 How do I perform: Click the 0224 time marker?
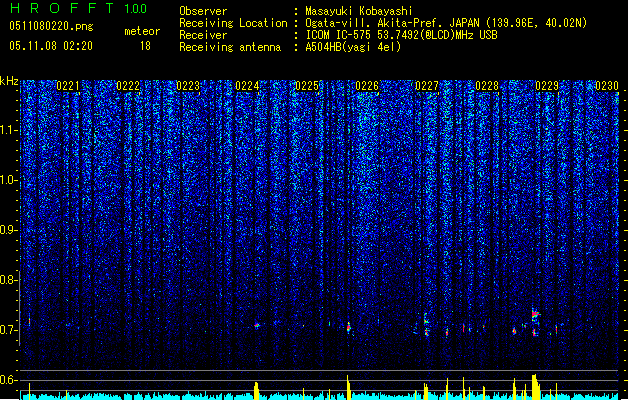[247, 86]
